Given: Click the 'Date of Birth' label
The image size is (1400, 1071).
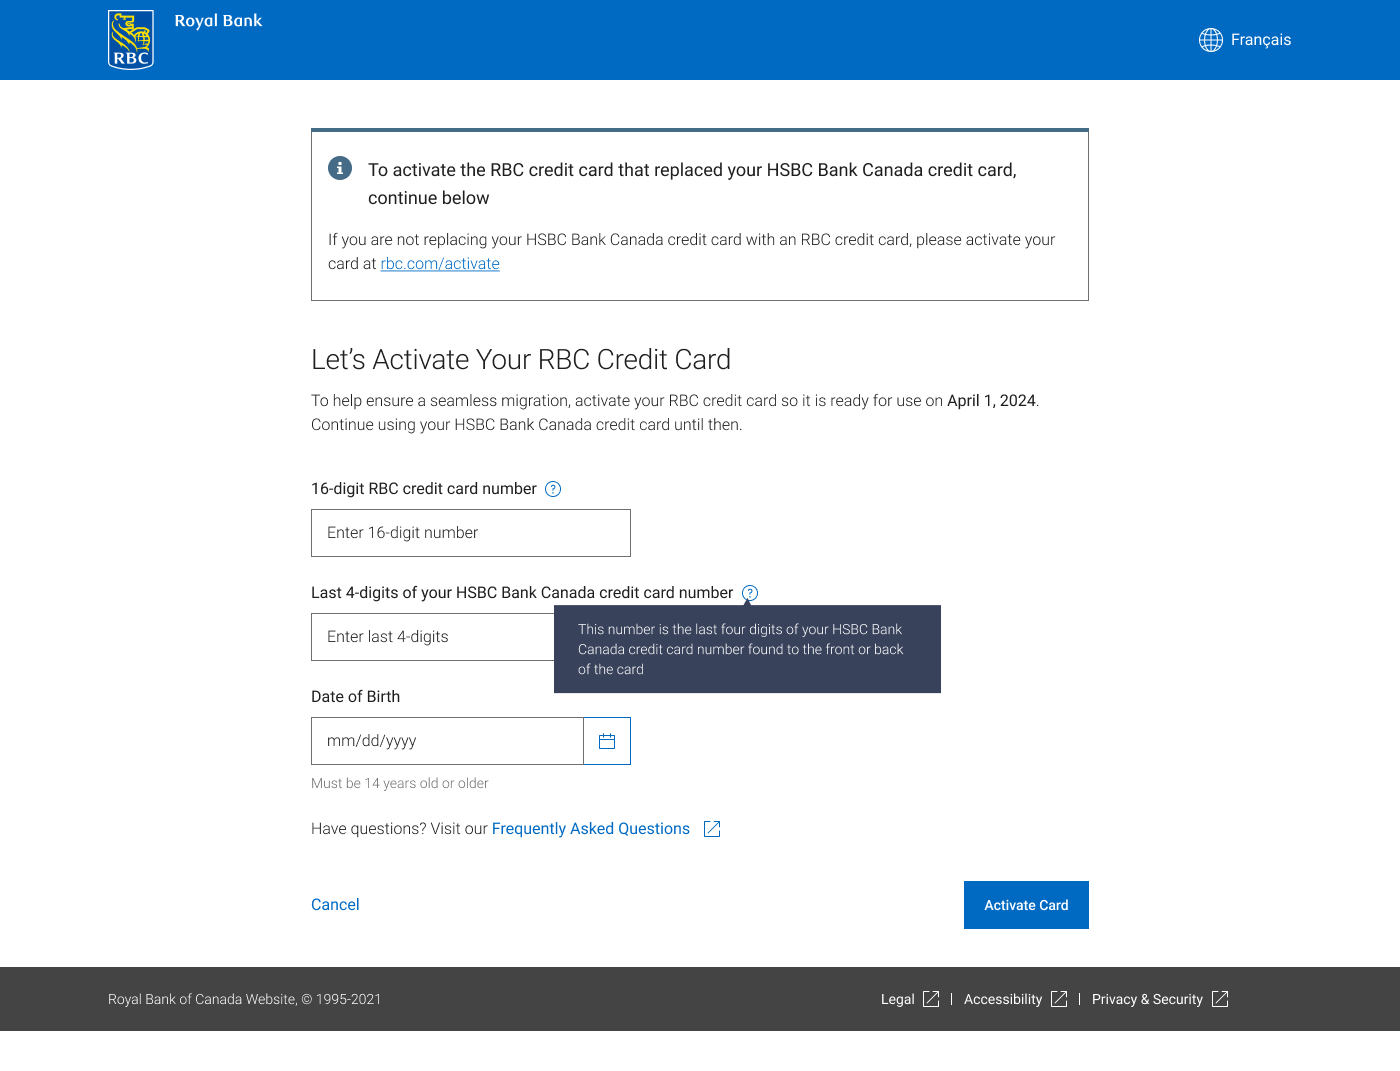Looking at the screenshot, I should pyautogui.click(x=355, y=697).
